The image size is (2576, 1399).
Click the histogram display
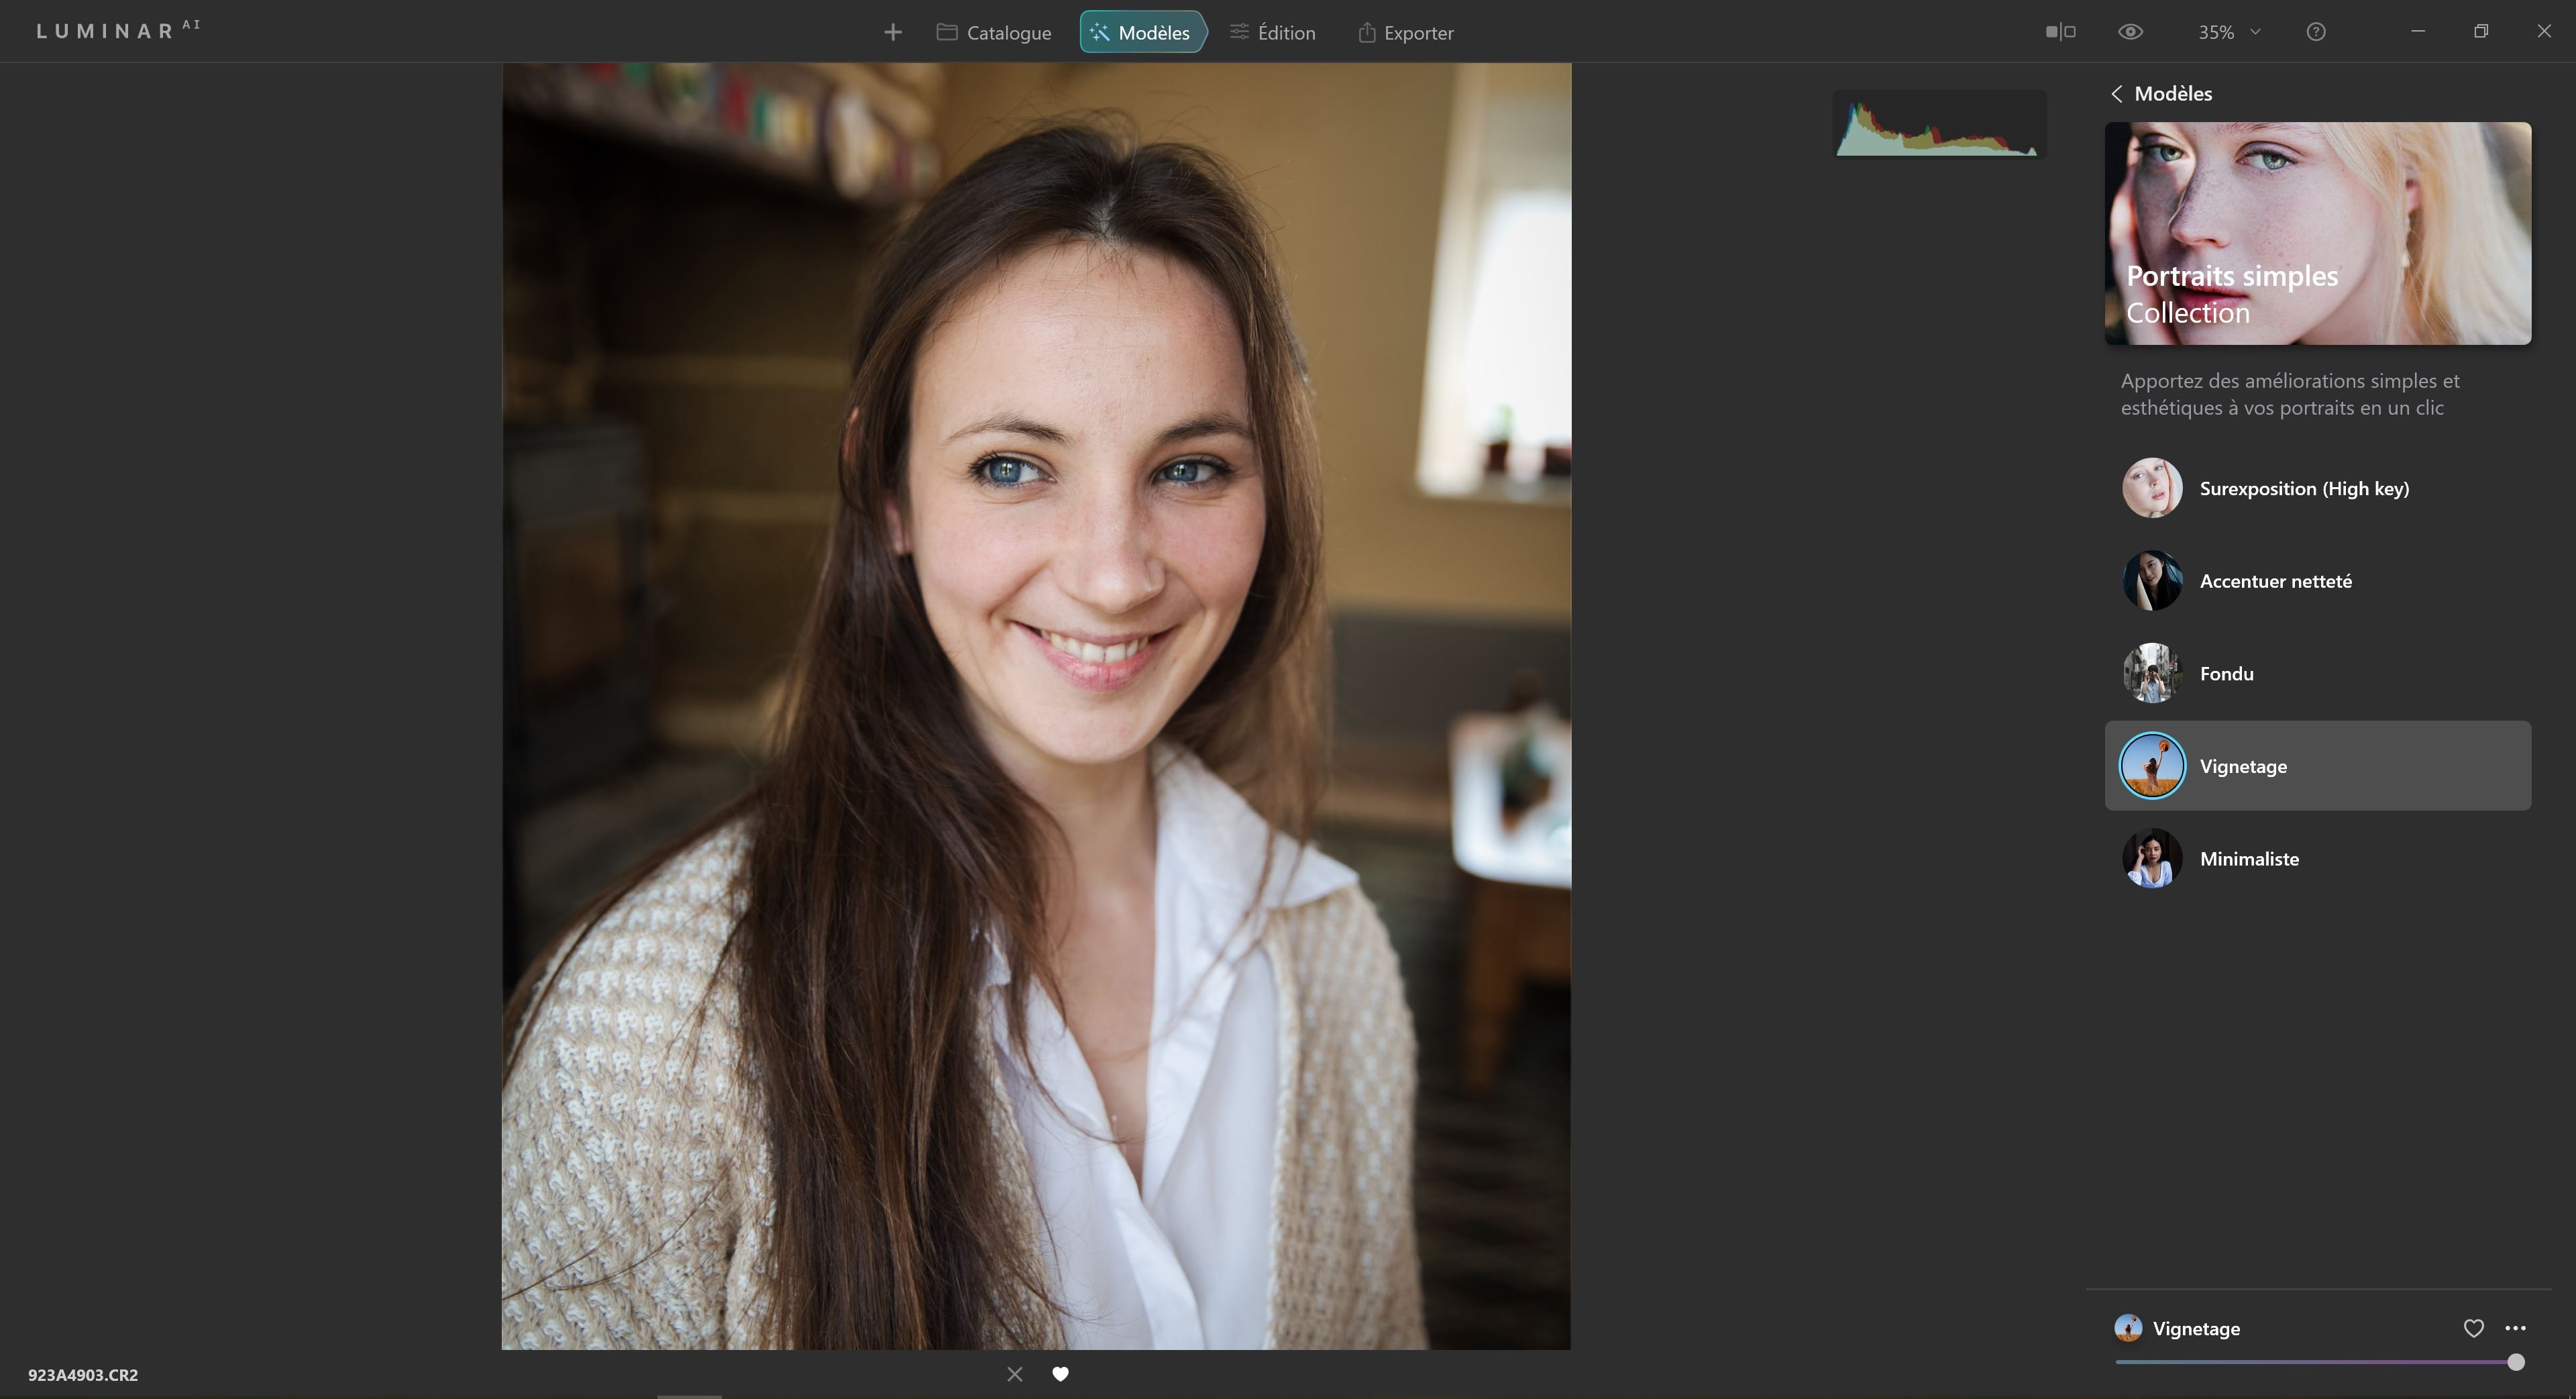[x=1938, y=125]
